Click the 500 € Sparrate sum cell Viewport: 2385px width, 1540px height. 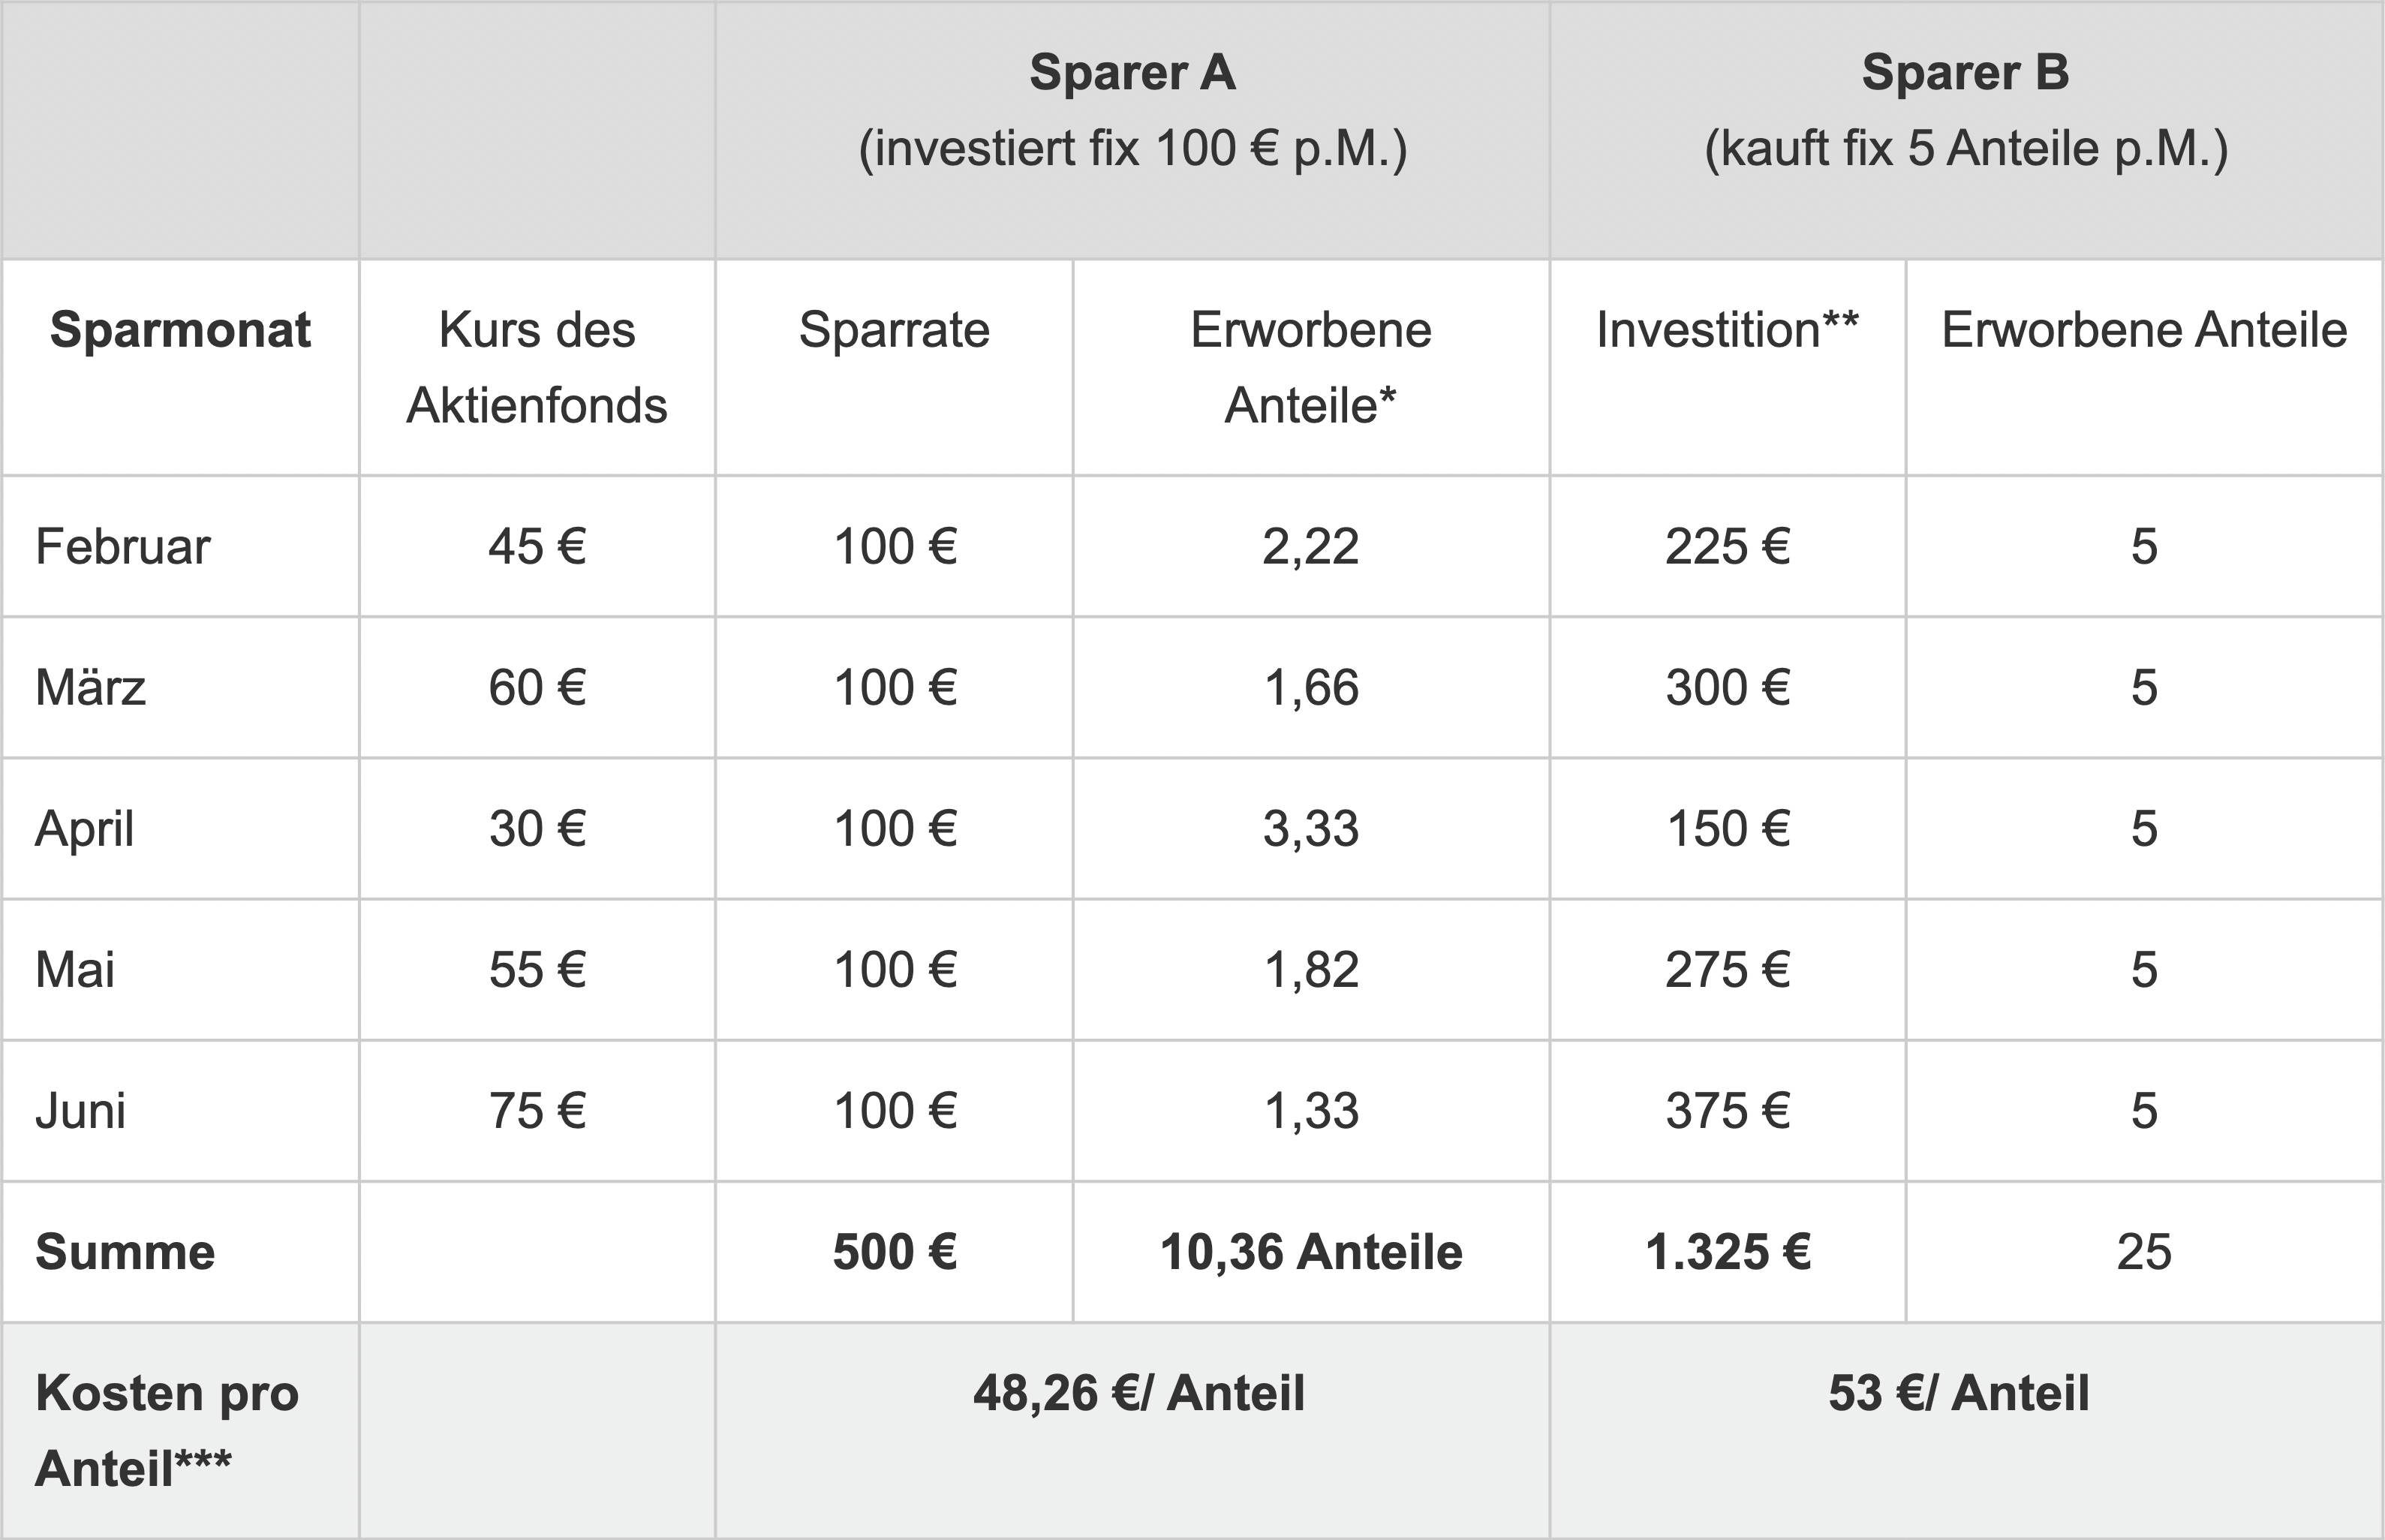point(894,1251)
